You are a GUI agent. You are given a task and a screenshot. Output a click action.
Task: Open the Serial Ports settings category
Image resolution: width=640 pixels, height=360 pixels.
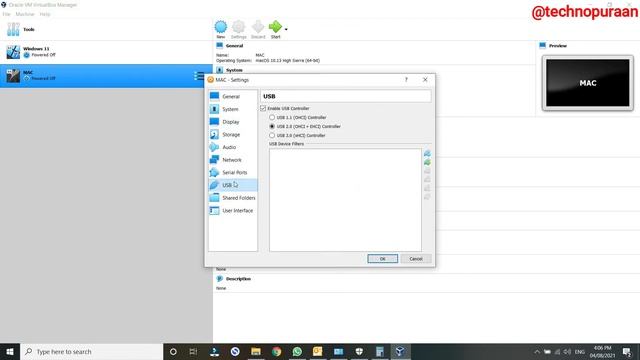click(x=233, y=172)
